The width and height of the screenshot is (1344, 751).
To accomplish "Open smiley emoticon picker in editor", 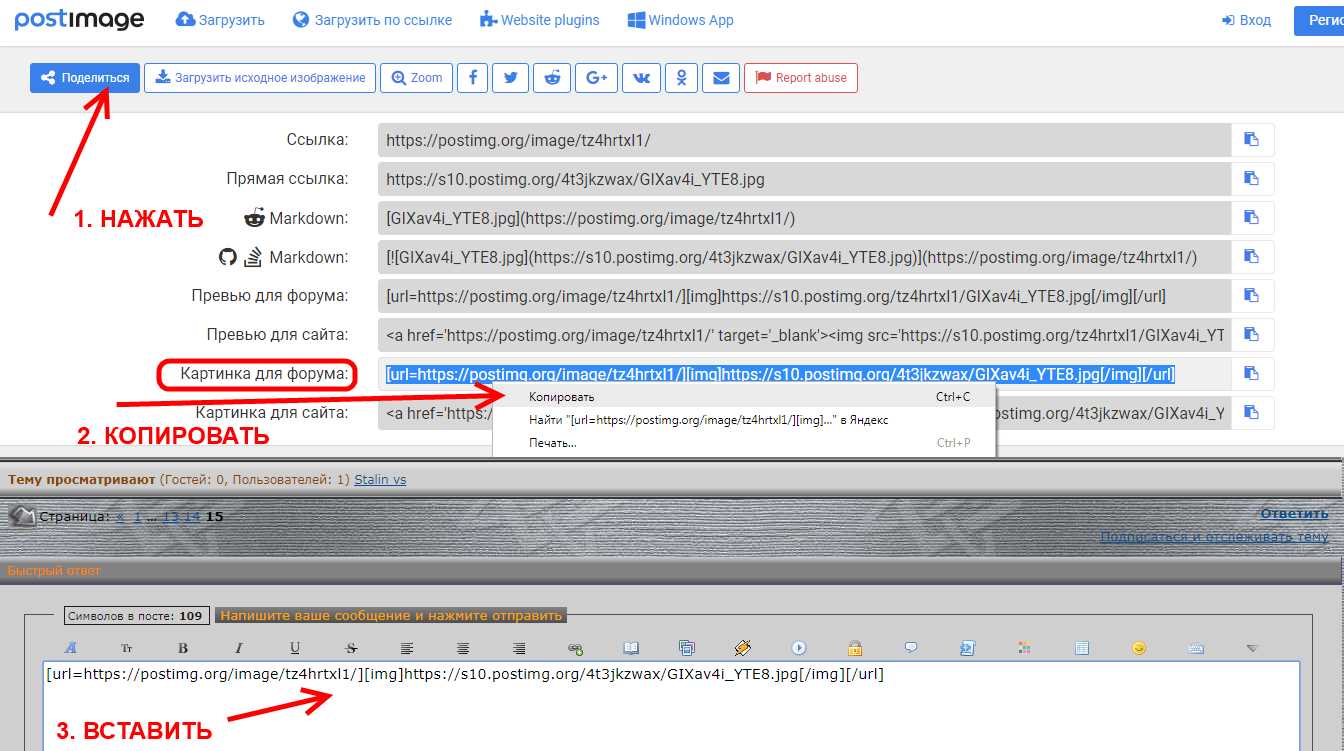I will click(x=1139, y=648).
